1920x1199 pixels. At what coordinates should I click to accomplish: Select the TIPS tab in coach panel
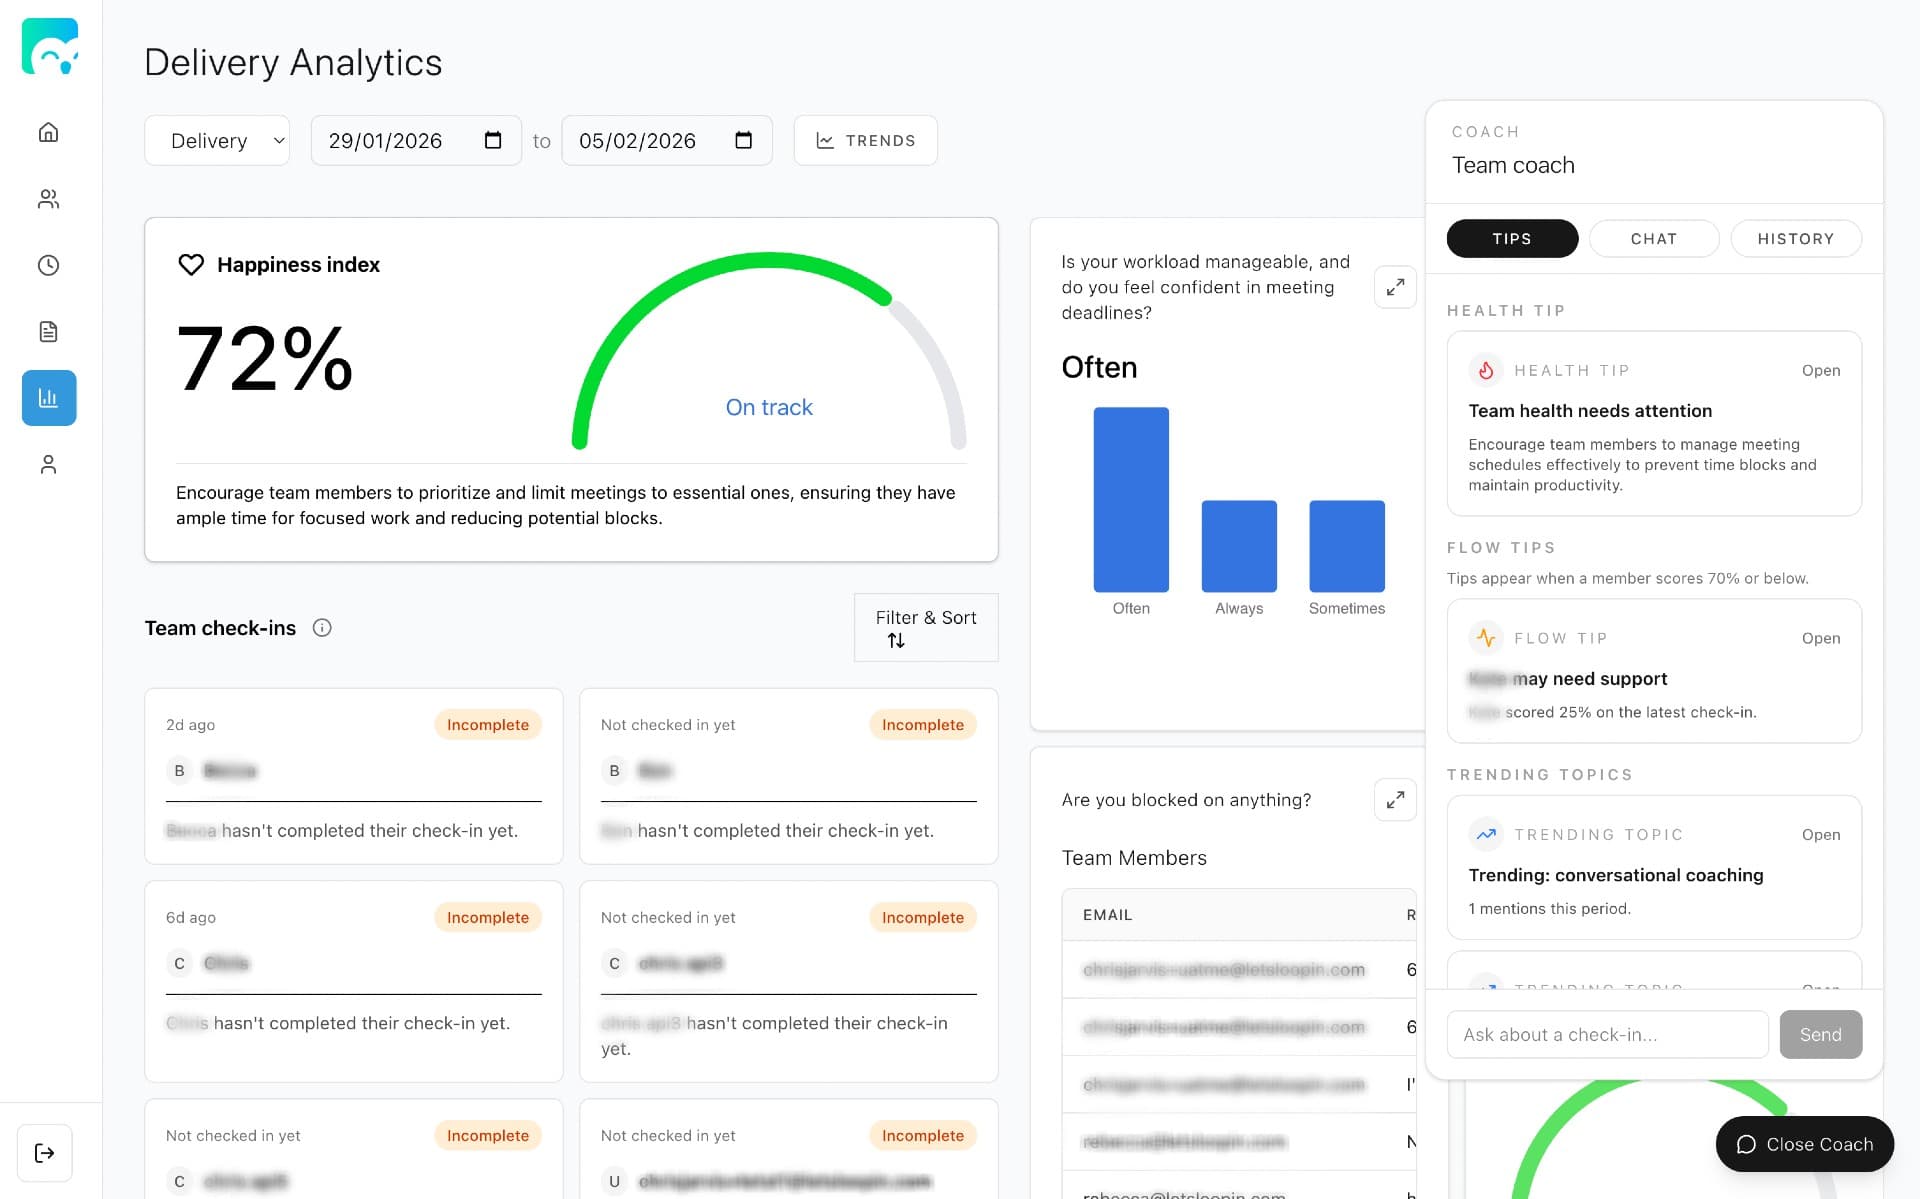pyautogui.click(x=1511, y=238)
